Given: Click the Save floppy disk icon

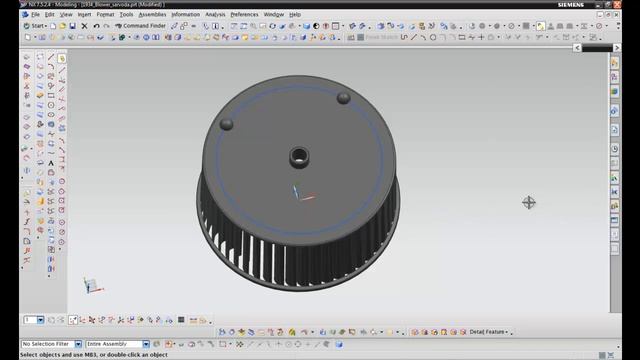Looking at the screenshot, I should (x=73, y=26).
